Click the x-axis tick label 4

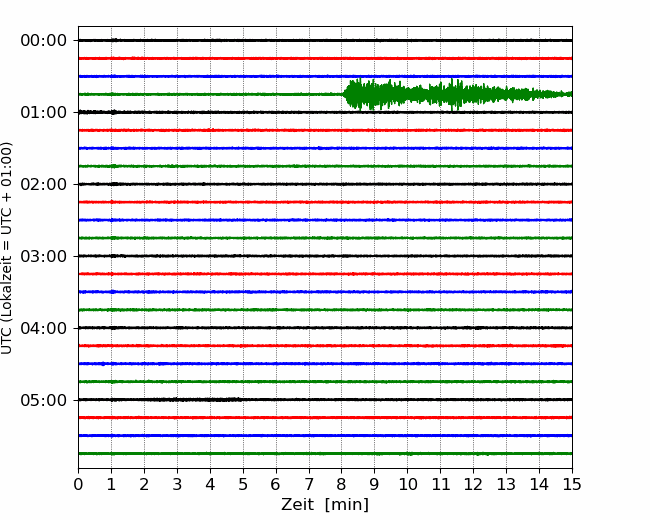[x=210, y=484]
